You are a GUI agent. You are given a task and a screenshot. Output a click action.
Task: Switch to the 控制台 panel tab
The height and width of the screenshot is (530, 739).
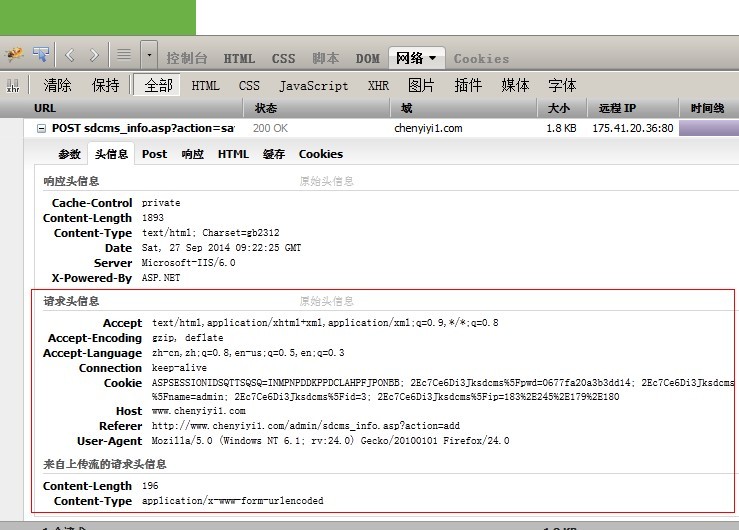tap(187, 59)
